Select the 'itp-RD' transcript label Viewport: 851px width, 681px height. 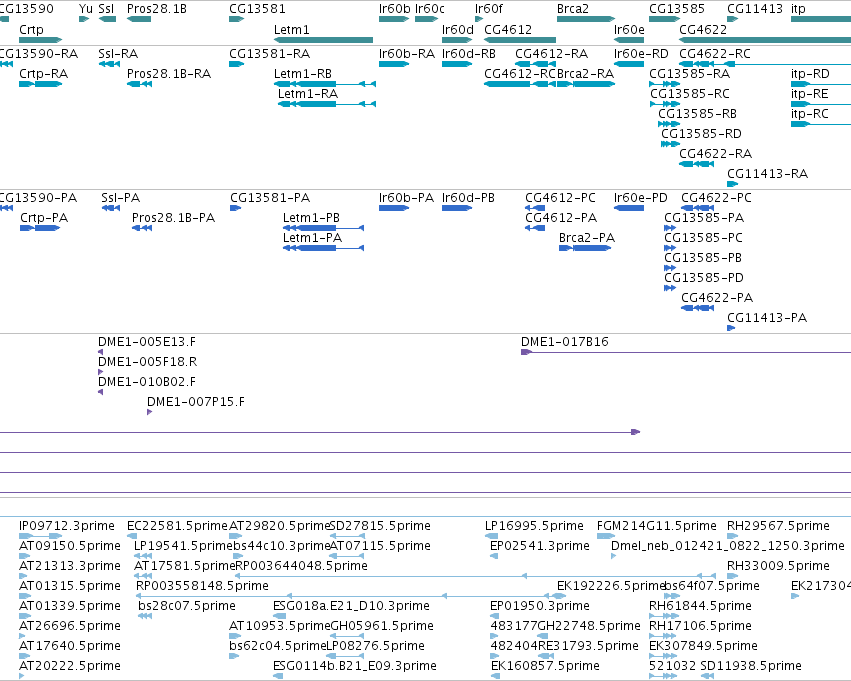810,74
